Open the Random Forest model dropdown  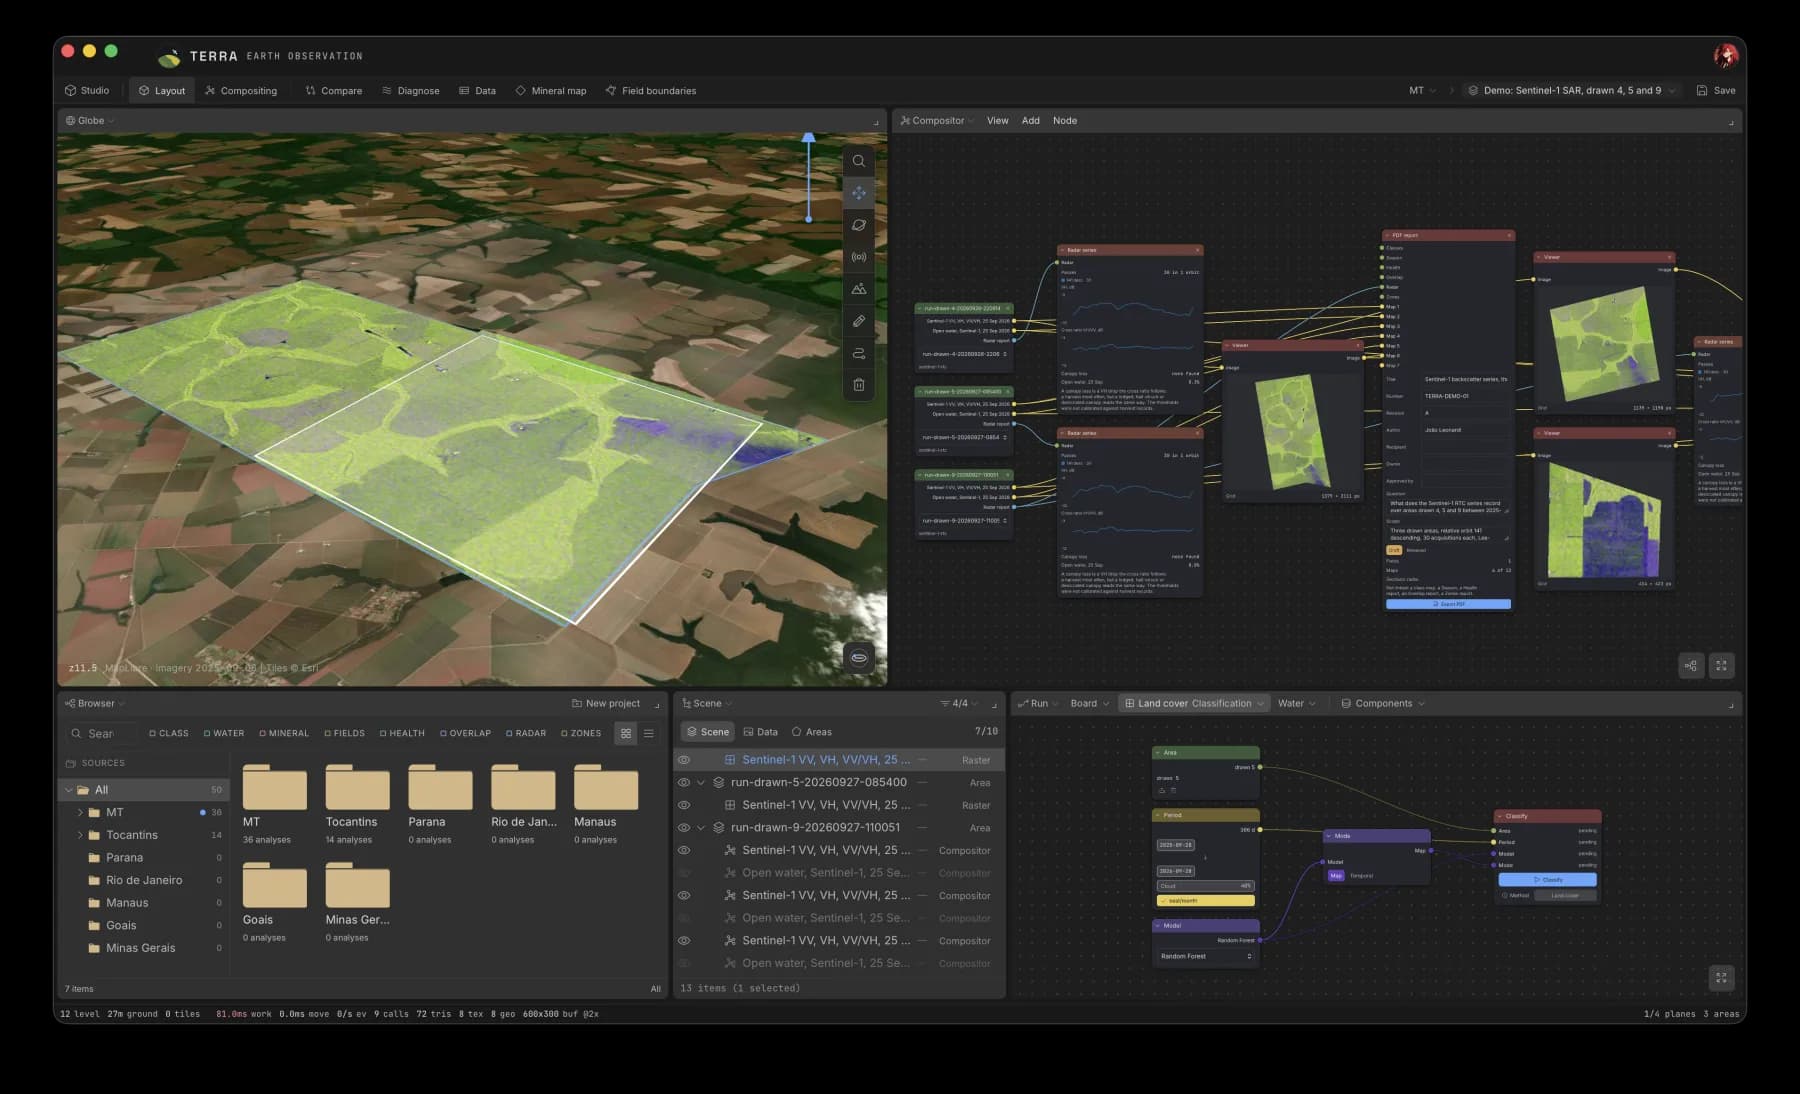coord(1205,957)
